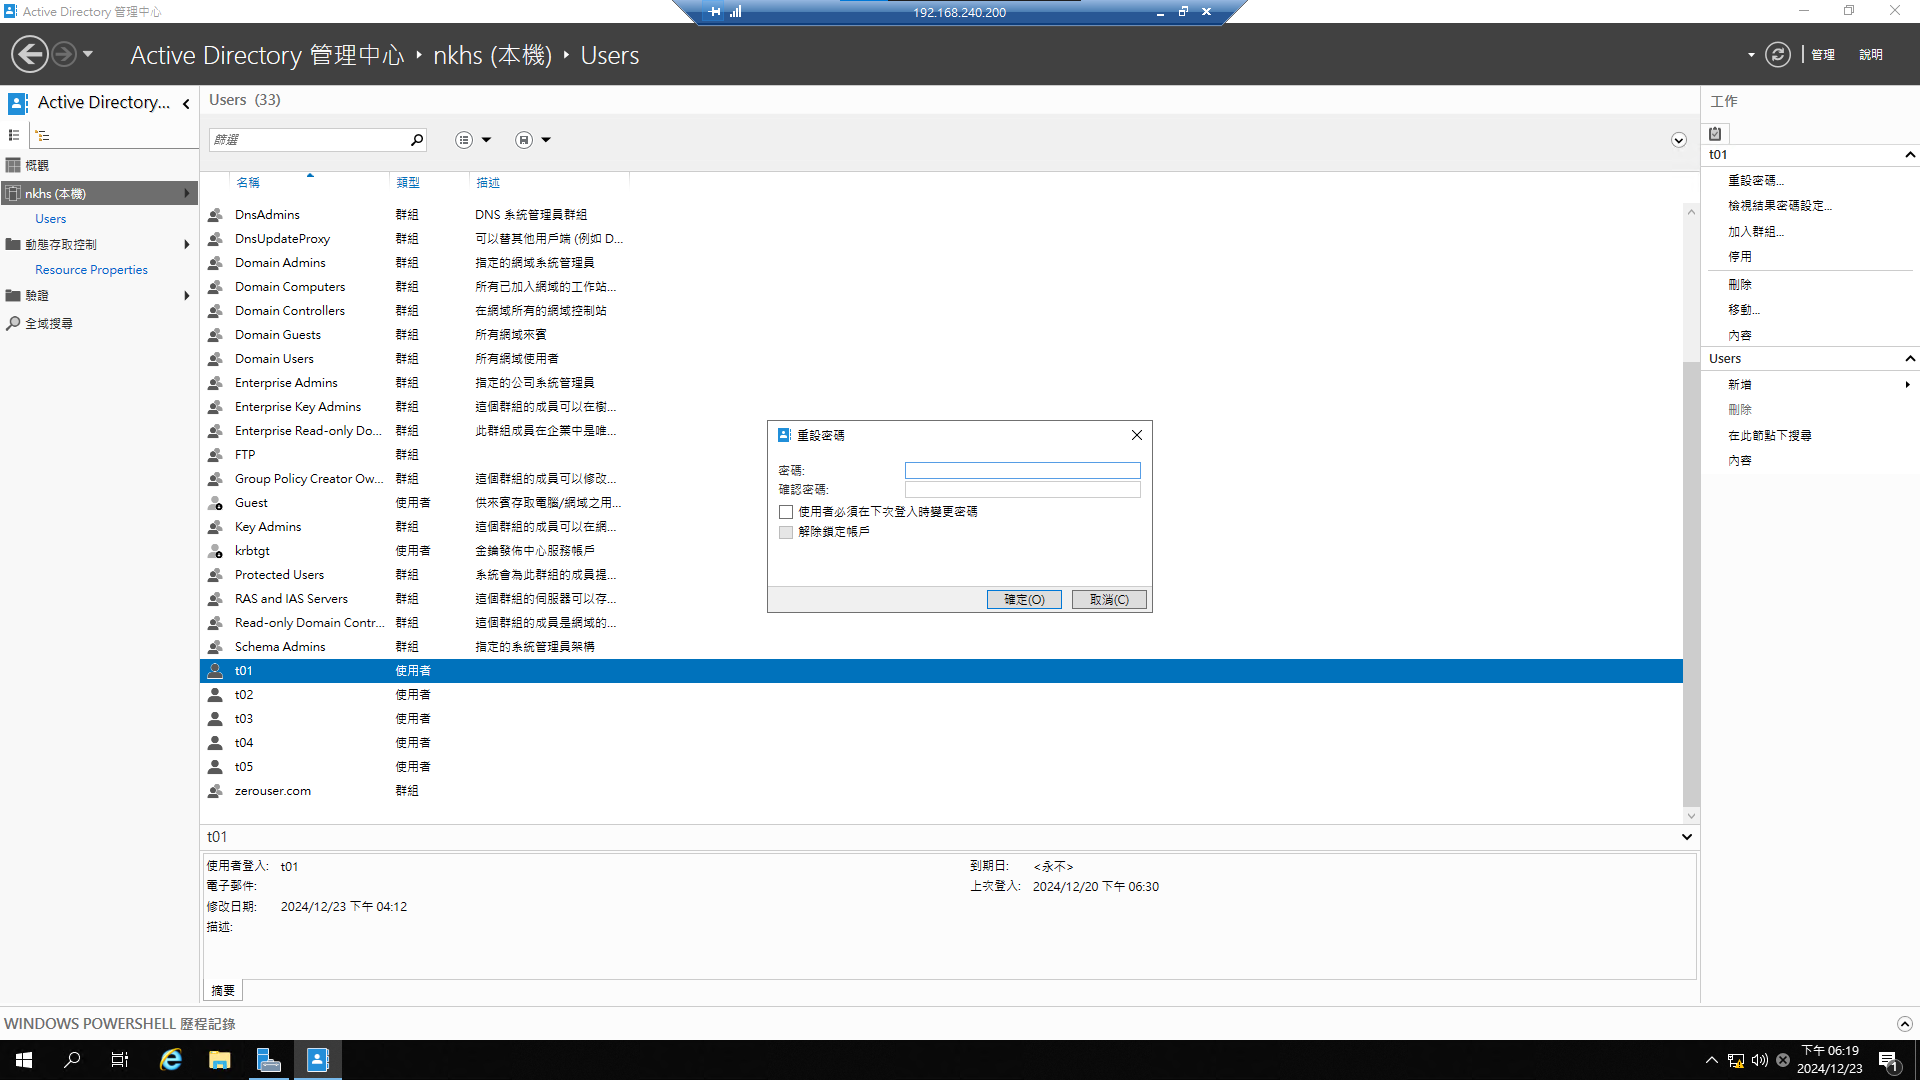This screenshot has height=1080, width=1920.
Task: Sort by 名稱 column header
Action: [248, 183]
